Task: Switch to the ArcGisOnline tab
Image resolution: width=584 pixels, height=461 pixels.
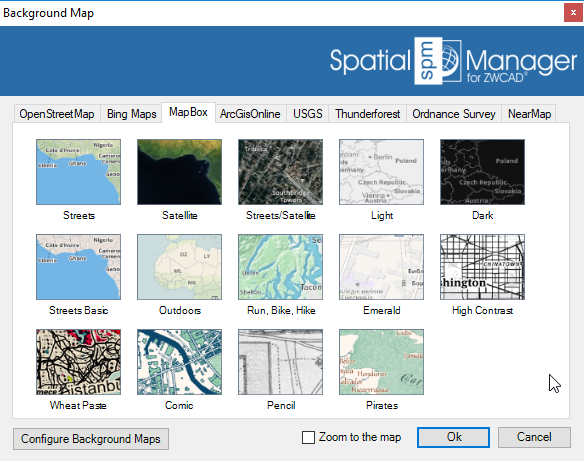Action: click(250, 114)
